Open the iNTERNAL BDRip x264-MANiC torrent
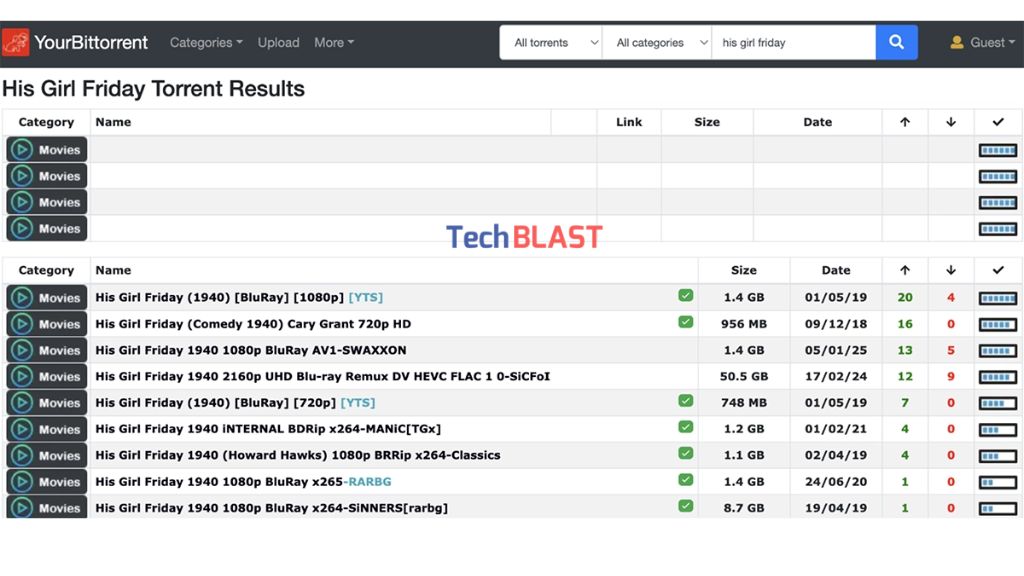The image size is (1024, 576). 268,429
